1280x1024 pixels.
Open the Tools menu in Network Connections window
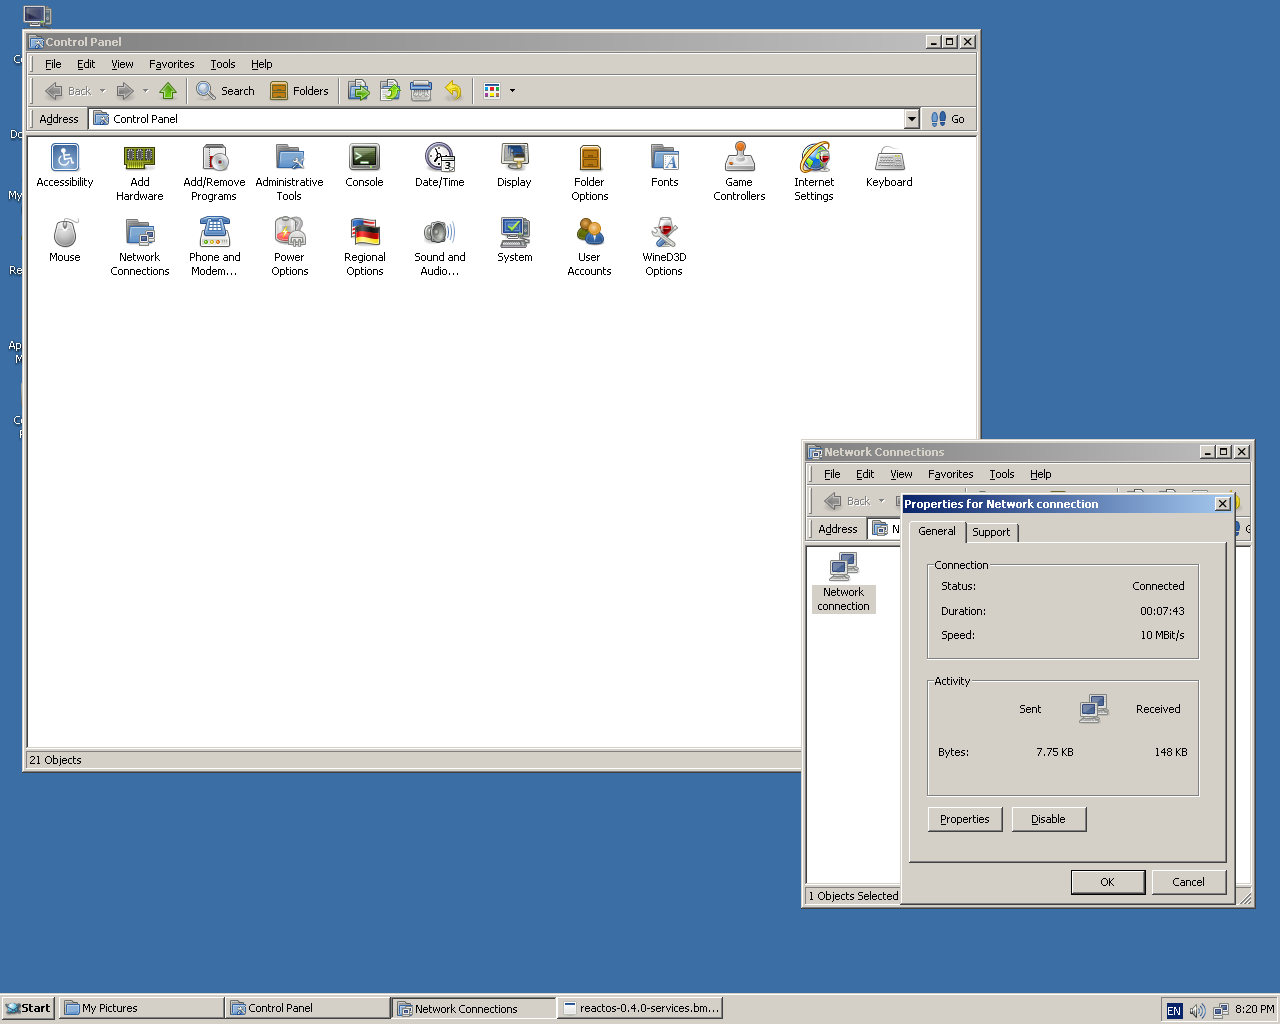(x=1002, y=474)
